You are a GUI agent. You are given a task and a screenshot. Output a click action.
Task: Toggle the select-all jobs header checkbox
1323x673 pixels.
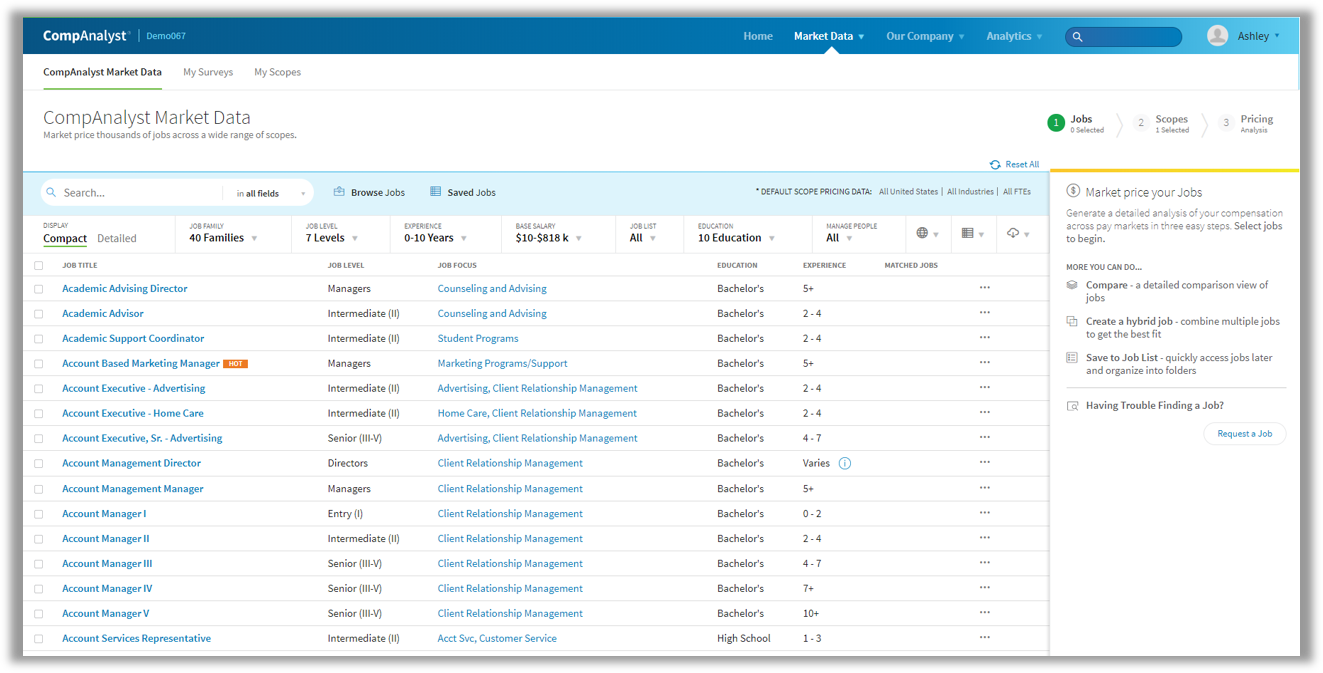click(x=39, y=266)
